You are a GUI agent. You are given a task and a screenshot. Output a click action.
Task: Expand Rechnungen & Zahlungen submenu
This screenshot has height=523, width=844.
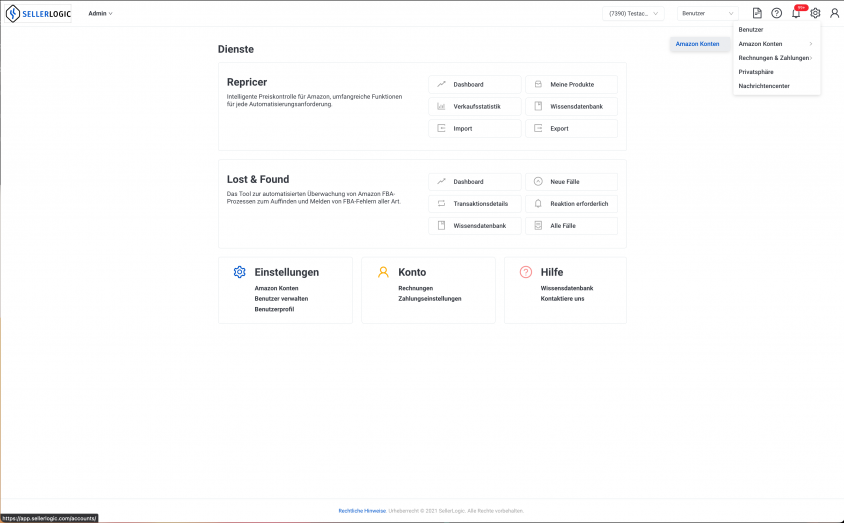tap(775, 58)
